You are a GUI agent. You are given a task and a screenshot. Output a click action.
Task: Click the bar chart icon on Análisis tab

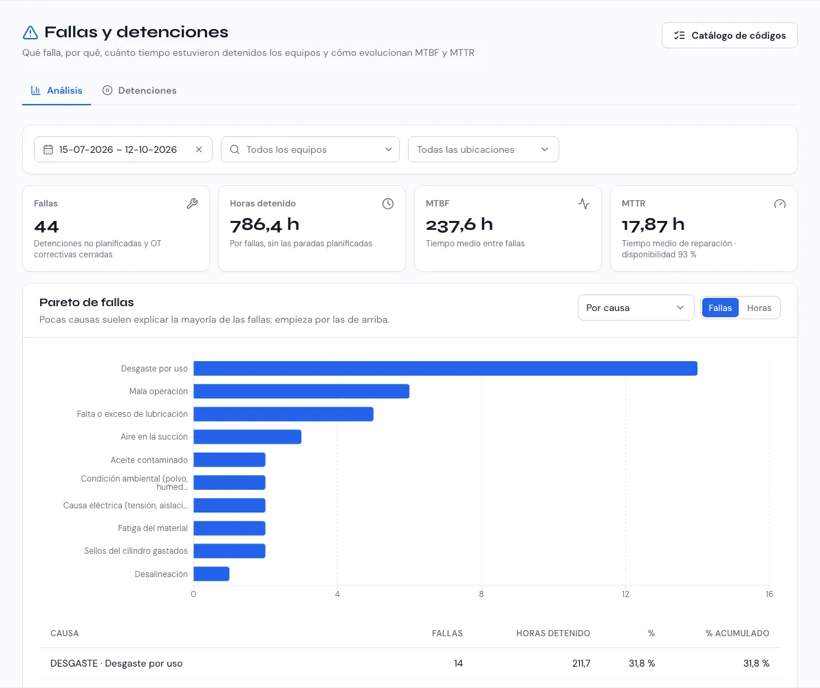coord(36,90)
